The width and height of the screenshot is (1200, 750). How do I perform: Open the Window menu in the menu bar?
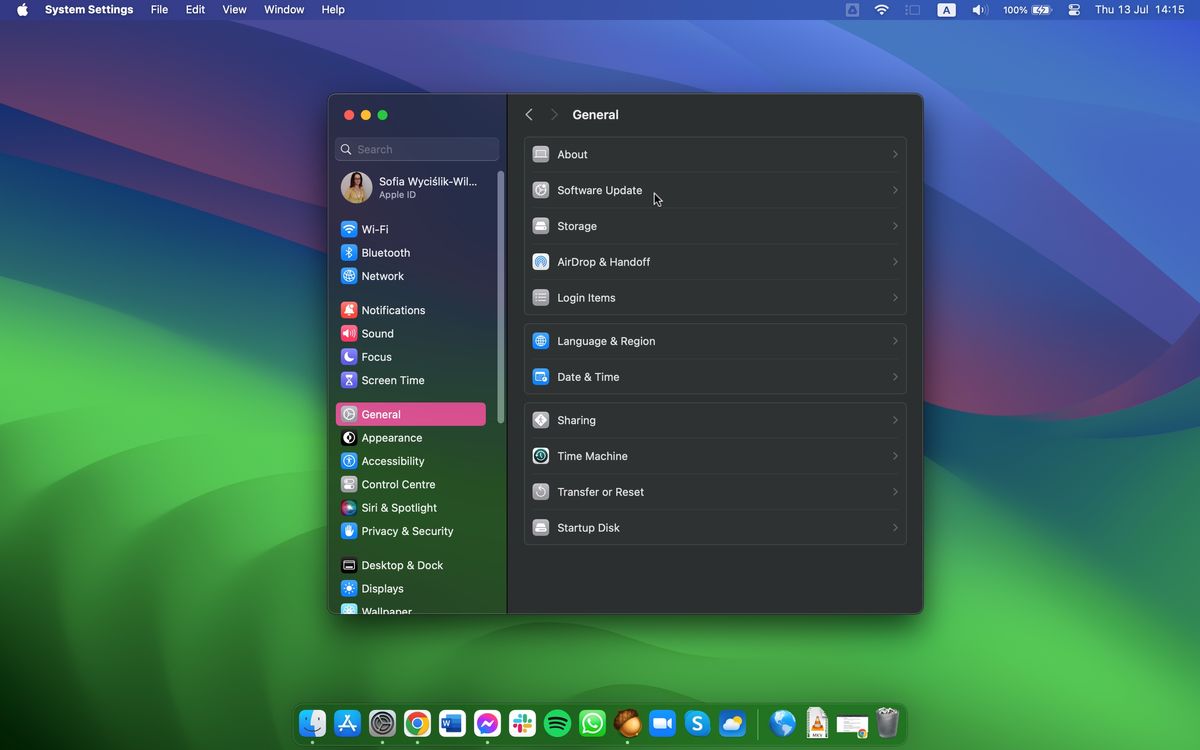point(283,9)
